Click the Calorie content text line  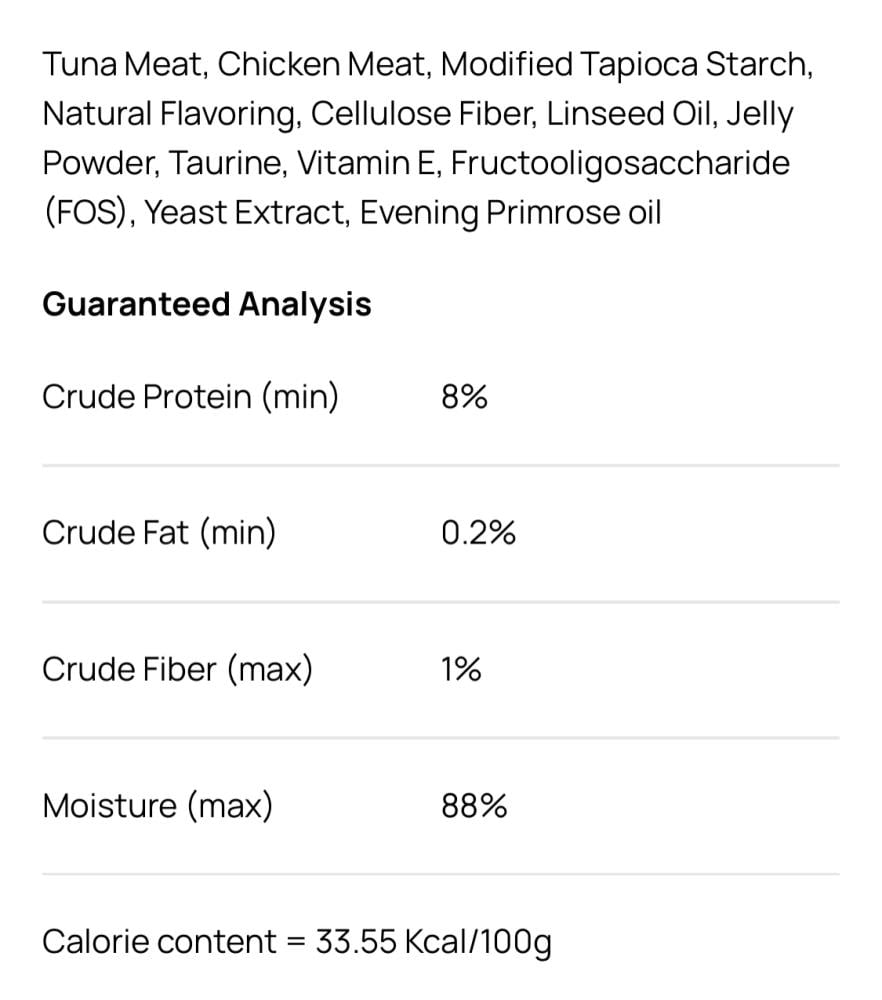click(297, 943)
